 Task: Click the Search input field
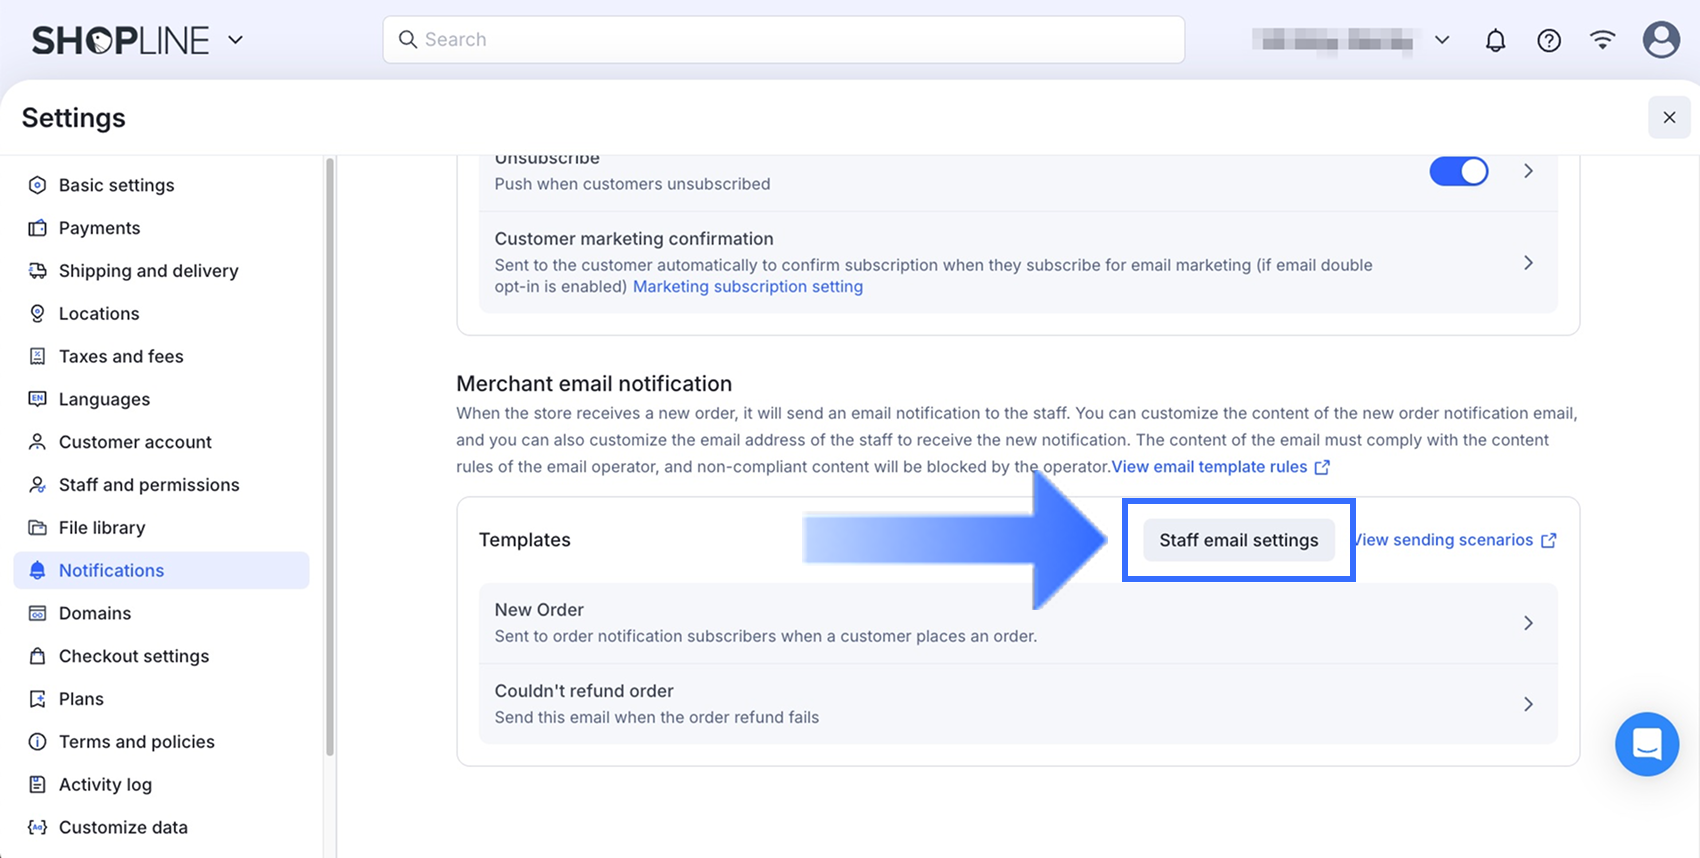click(x=783, y=40)
